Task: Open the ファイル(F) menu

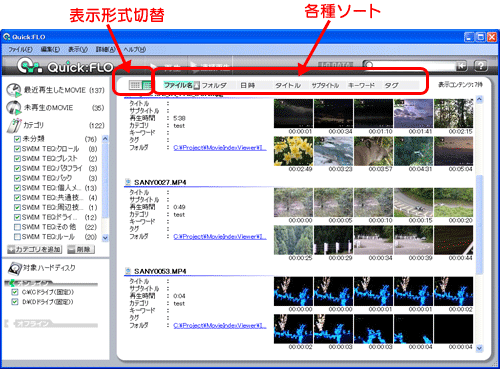Action: (20, 49)
